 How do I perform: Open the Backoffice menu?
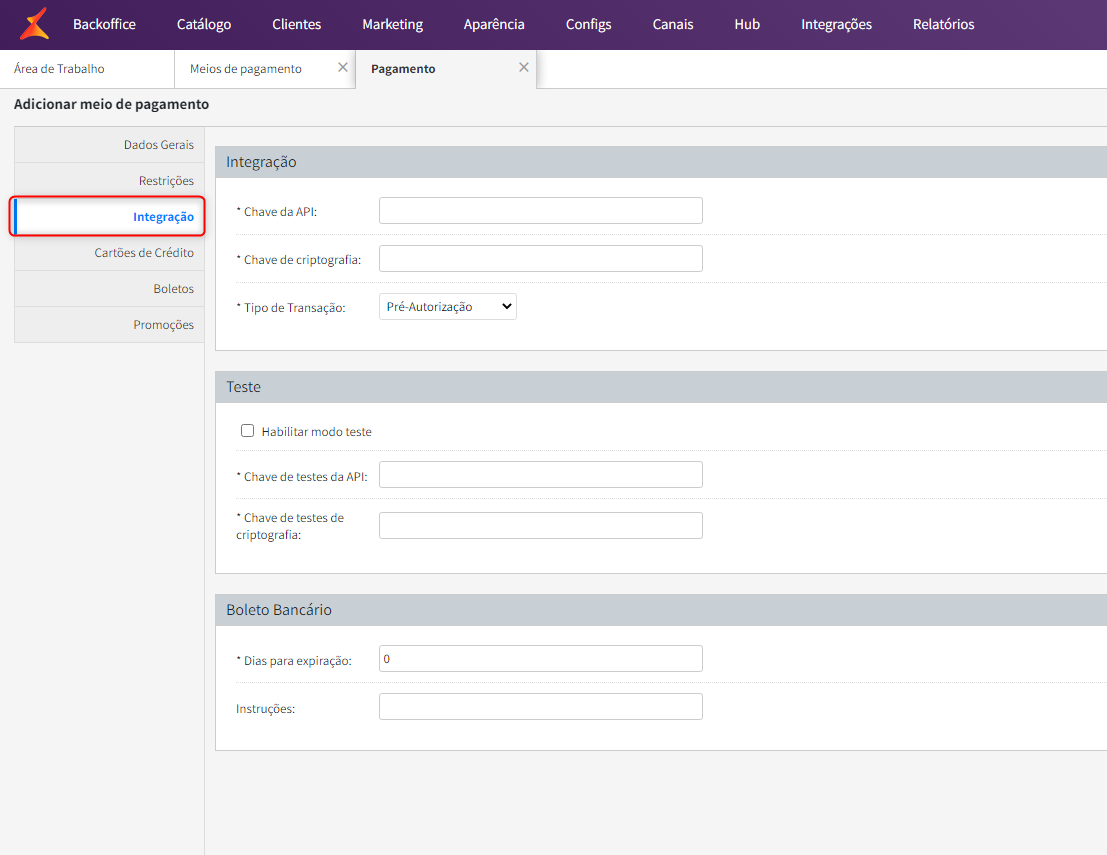104,24
